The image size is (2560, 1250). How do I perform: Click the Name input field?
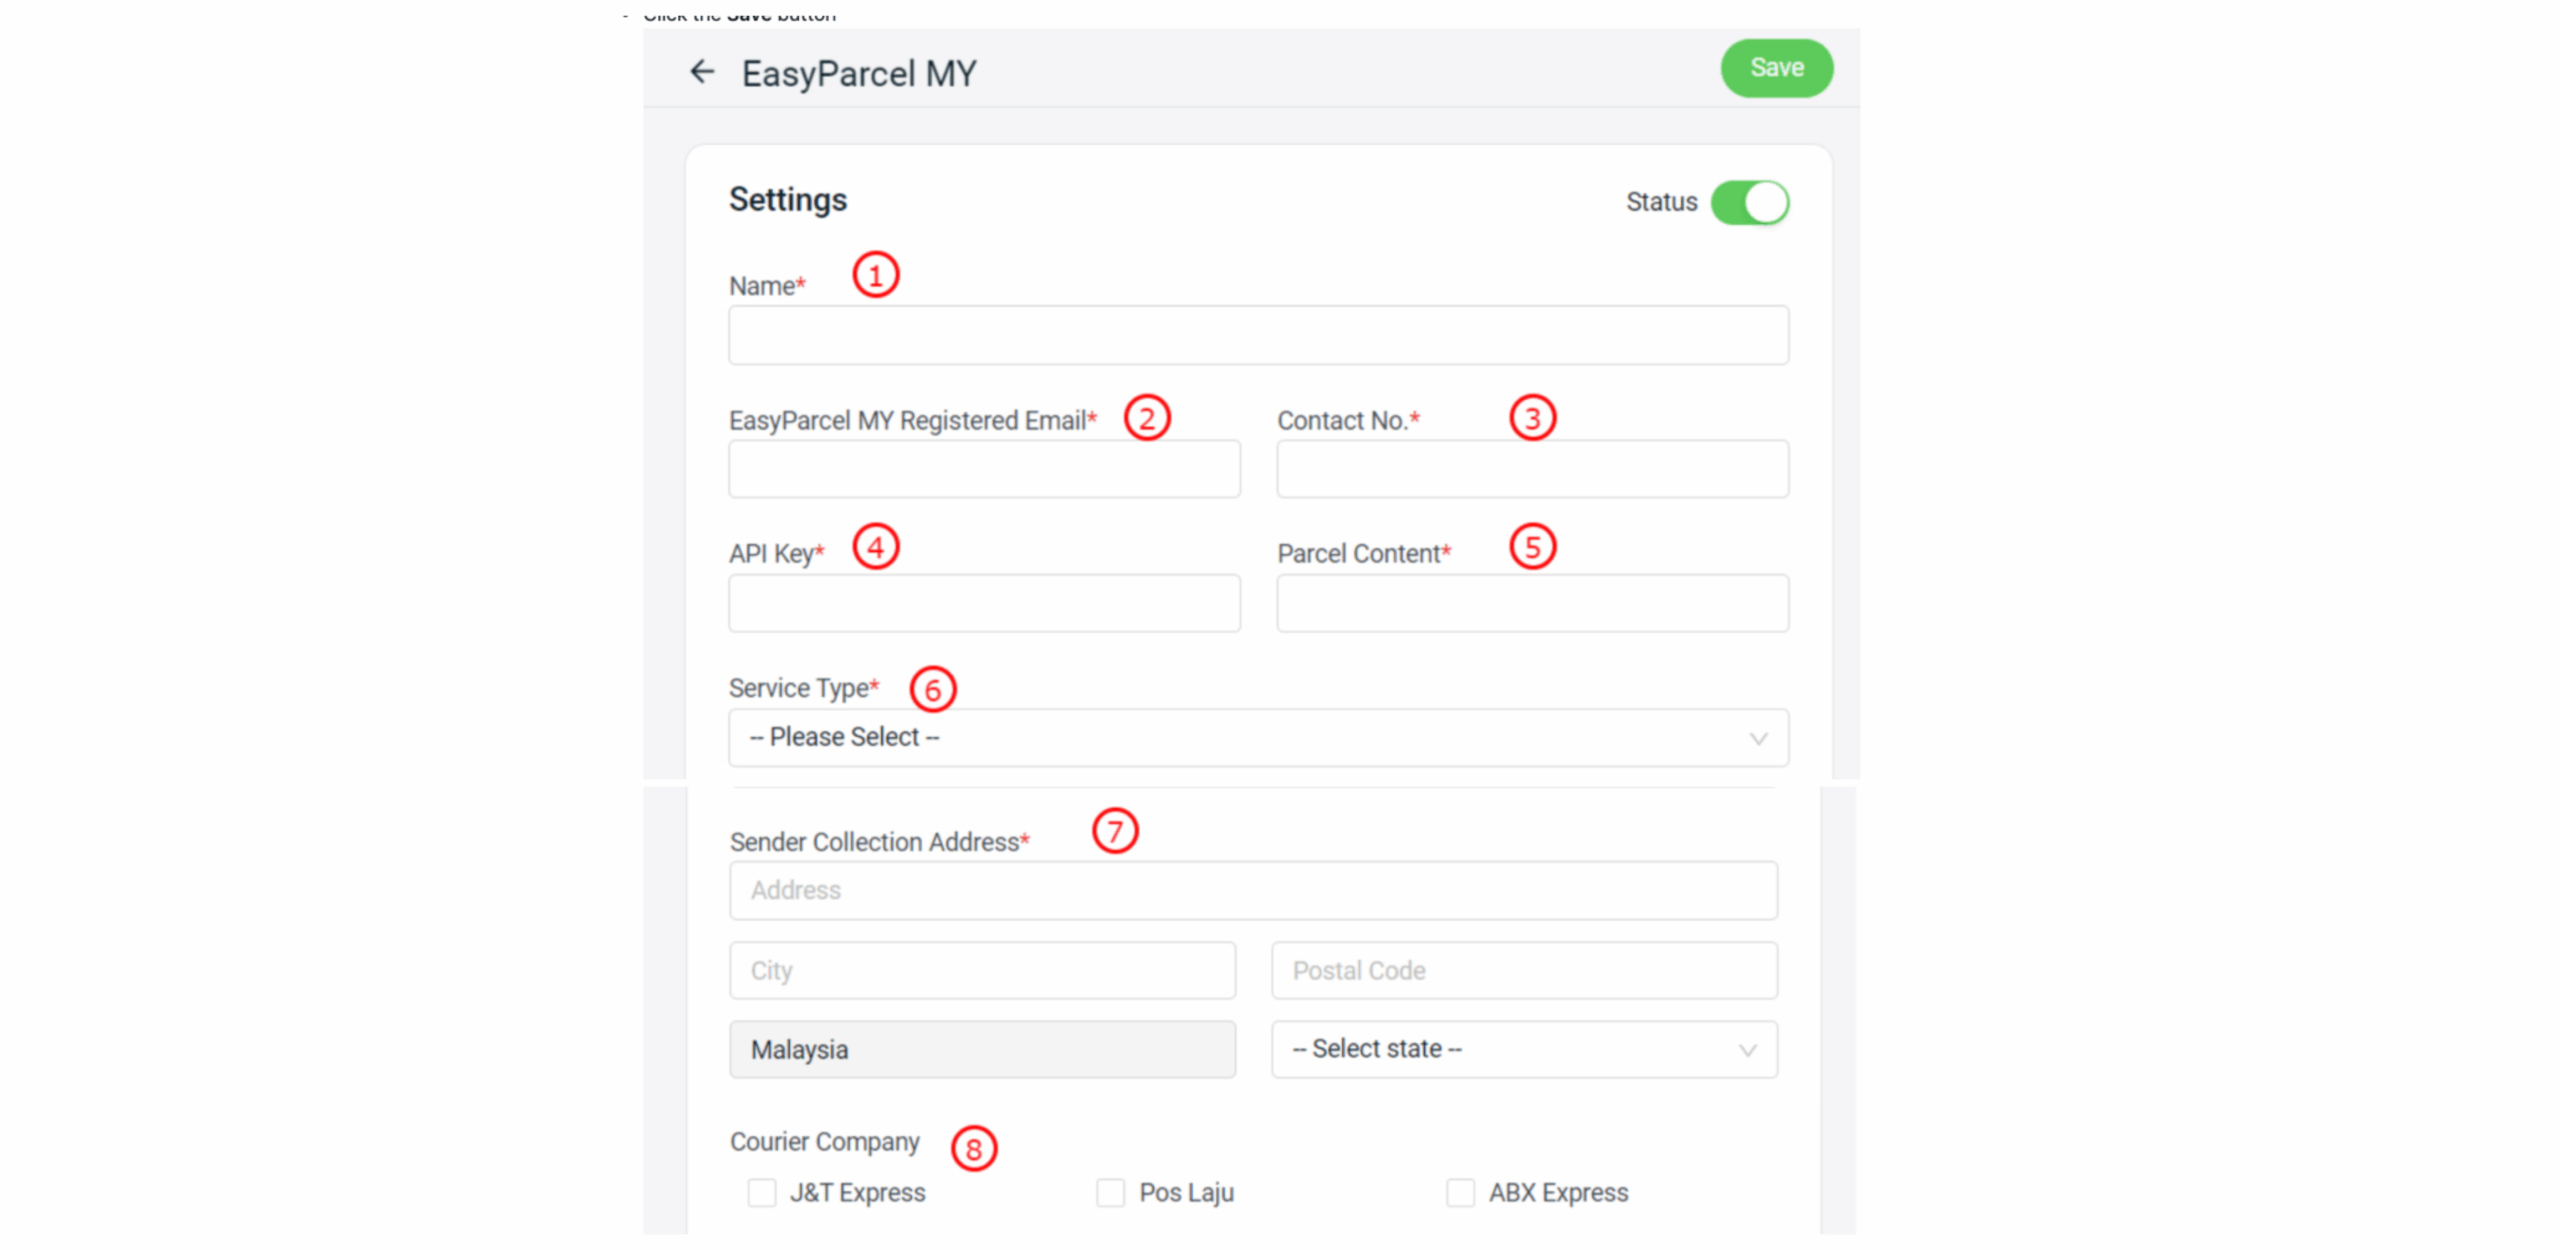tap(1257, 335)
